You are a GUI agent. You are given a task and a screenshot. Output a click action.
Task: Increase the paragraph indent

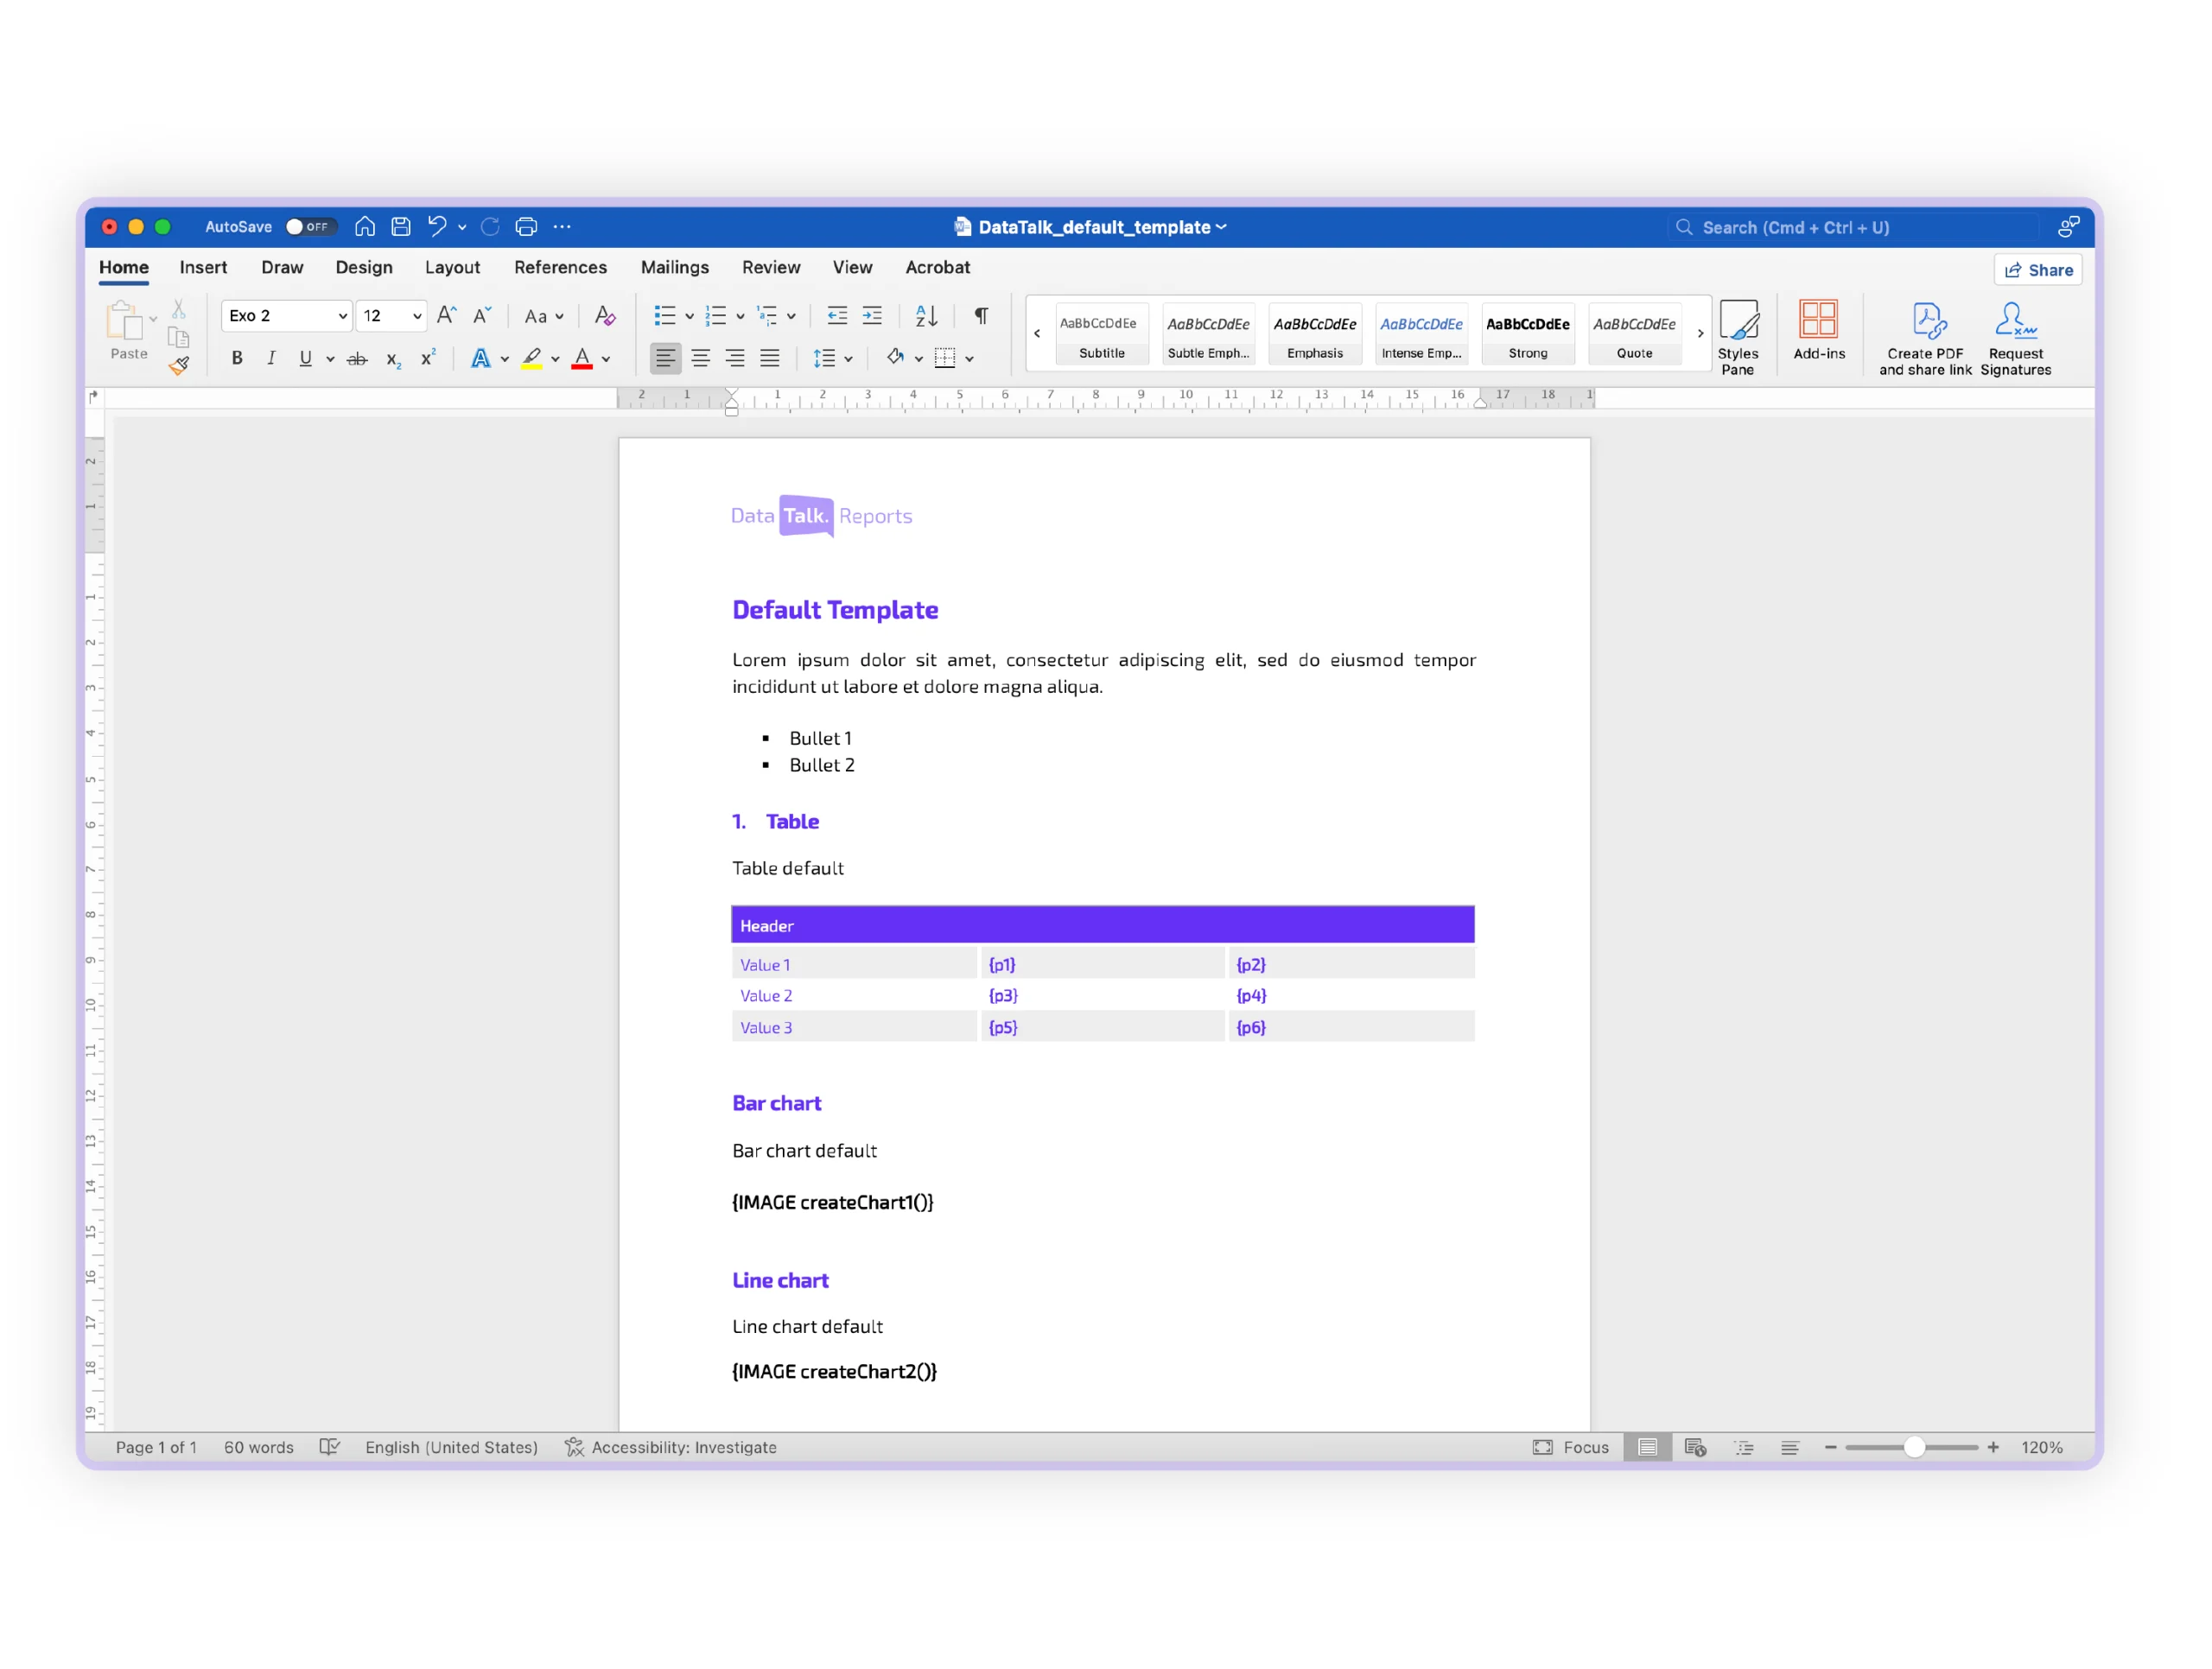(x=872, y=316)
